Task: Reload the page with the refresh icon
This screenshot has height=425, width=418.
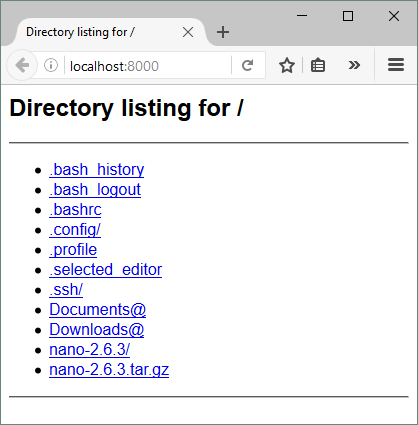Action: (248, 65)
